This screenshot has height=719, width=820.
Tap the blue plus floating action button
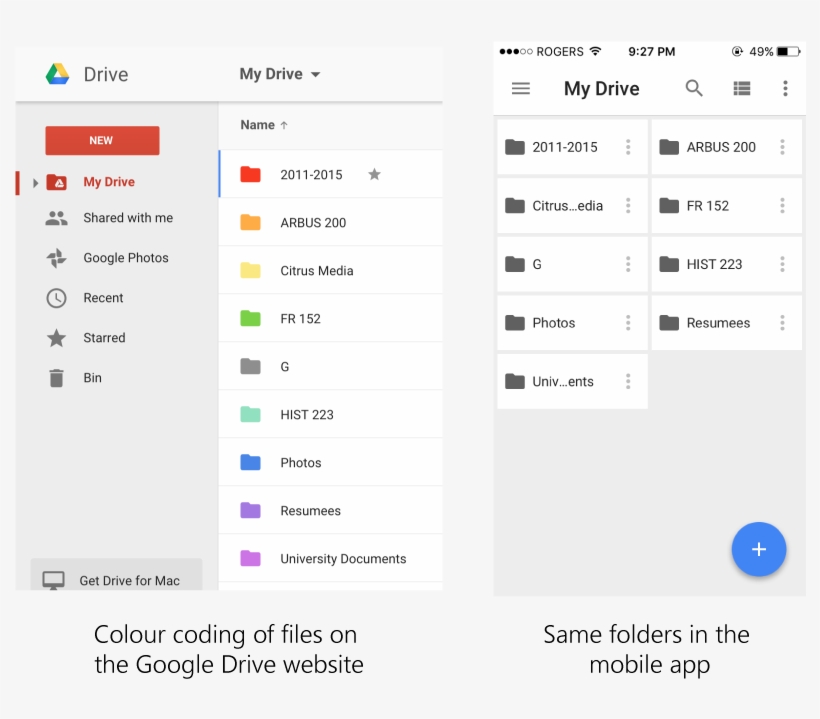click(x=759, y=549)
